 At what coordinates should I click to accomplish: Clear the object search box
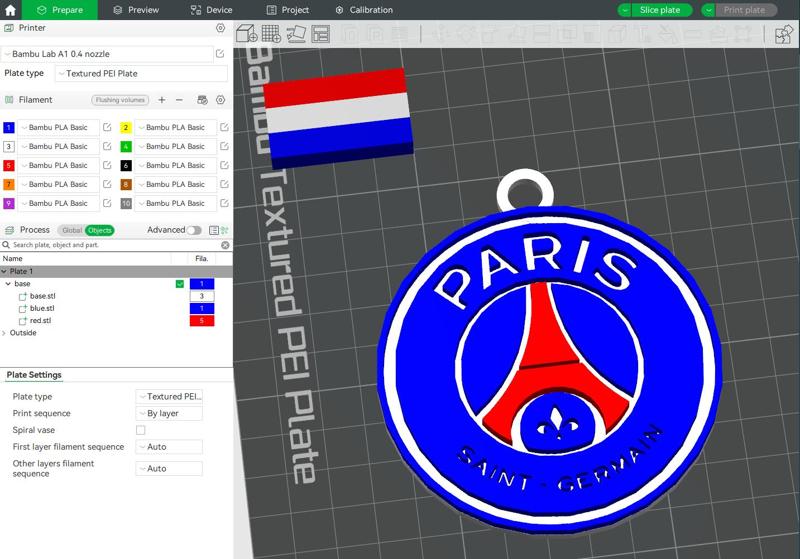point(225,245)
